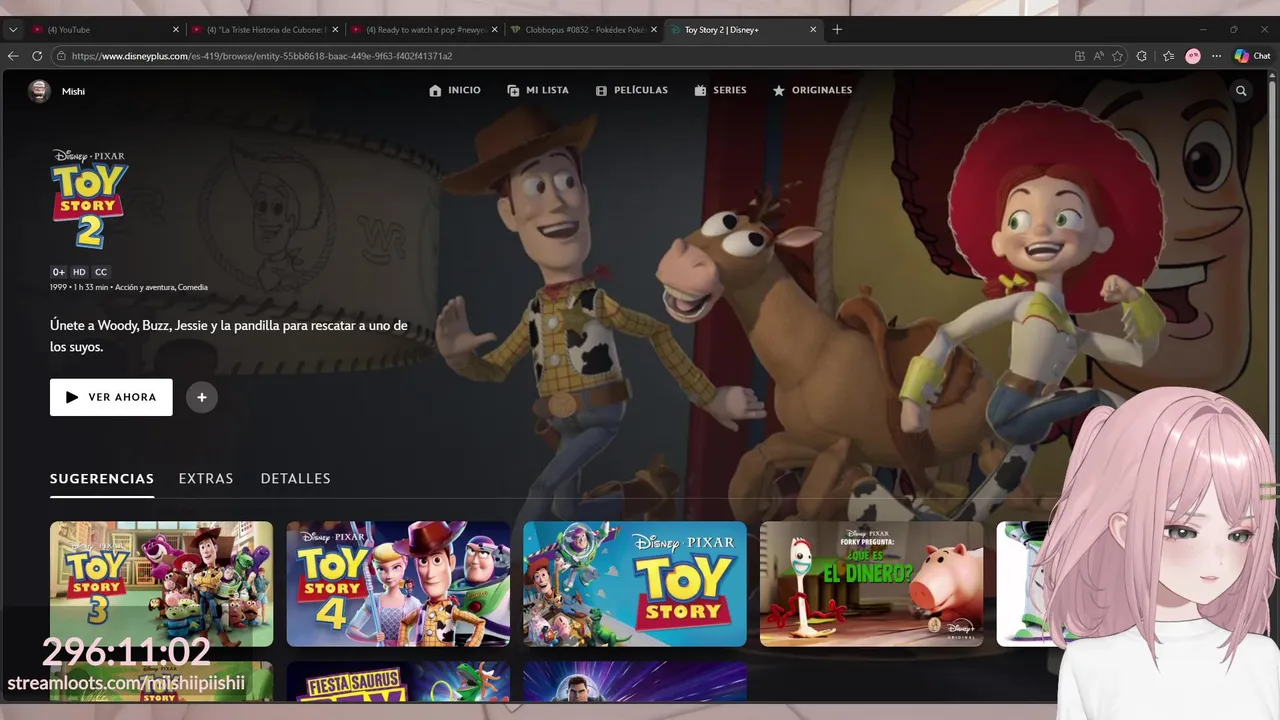
Task: Go to Inicio home
Action: (454, 90)
